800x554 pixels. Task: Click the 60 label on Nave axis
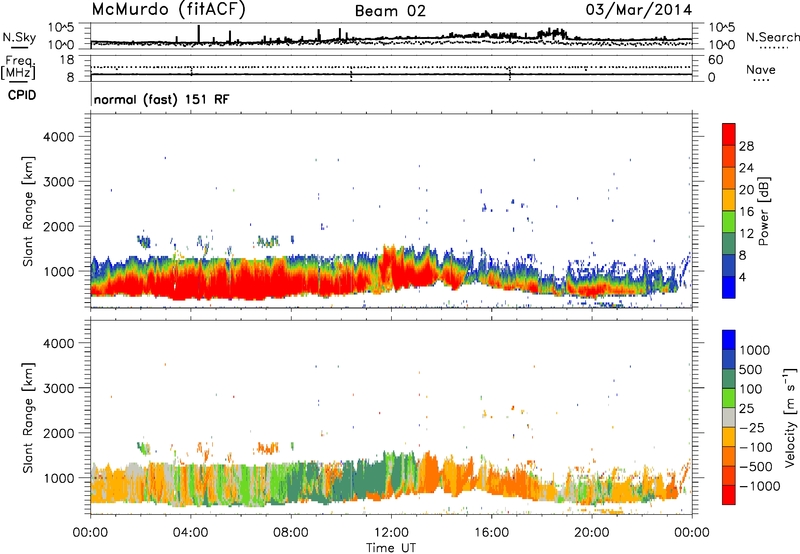coord(715,60)
